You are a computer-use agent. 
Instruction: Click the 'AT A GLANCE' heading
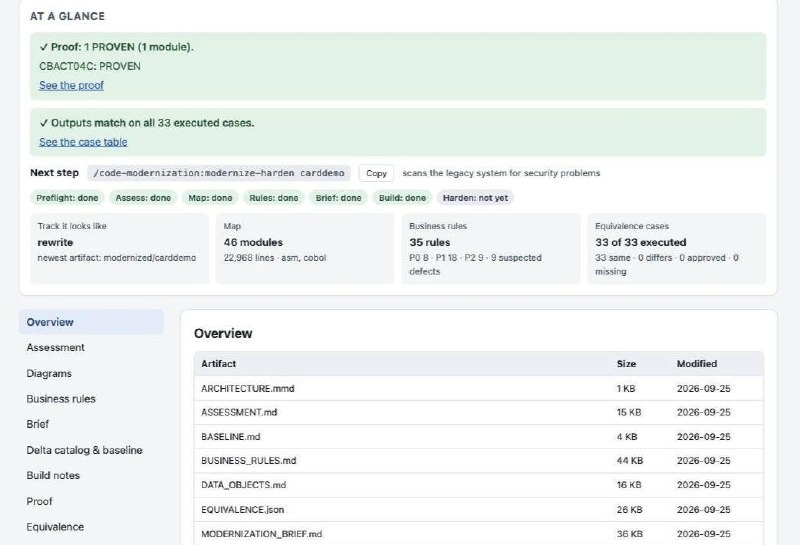[x=67, y=16]
